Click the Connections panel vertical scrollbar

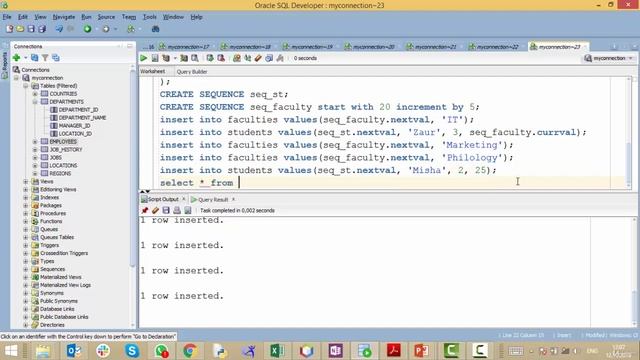tap(133, 196)
